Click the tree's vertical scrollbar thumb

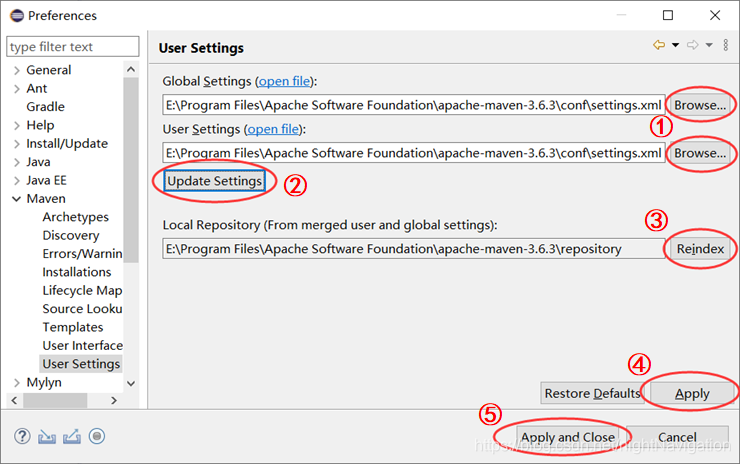(x=131, y=170)
